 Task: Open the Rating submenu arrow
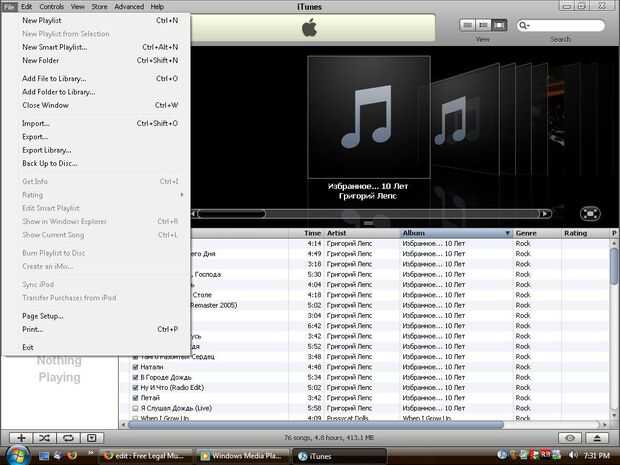pyautogui.click(x=181, y=195)
